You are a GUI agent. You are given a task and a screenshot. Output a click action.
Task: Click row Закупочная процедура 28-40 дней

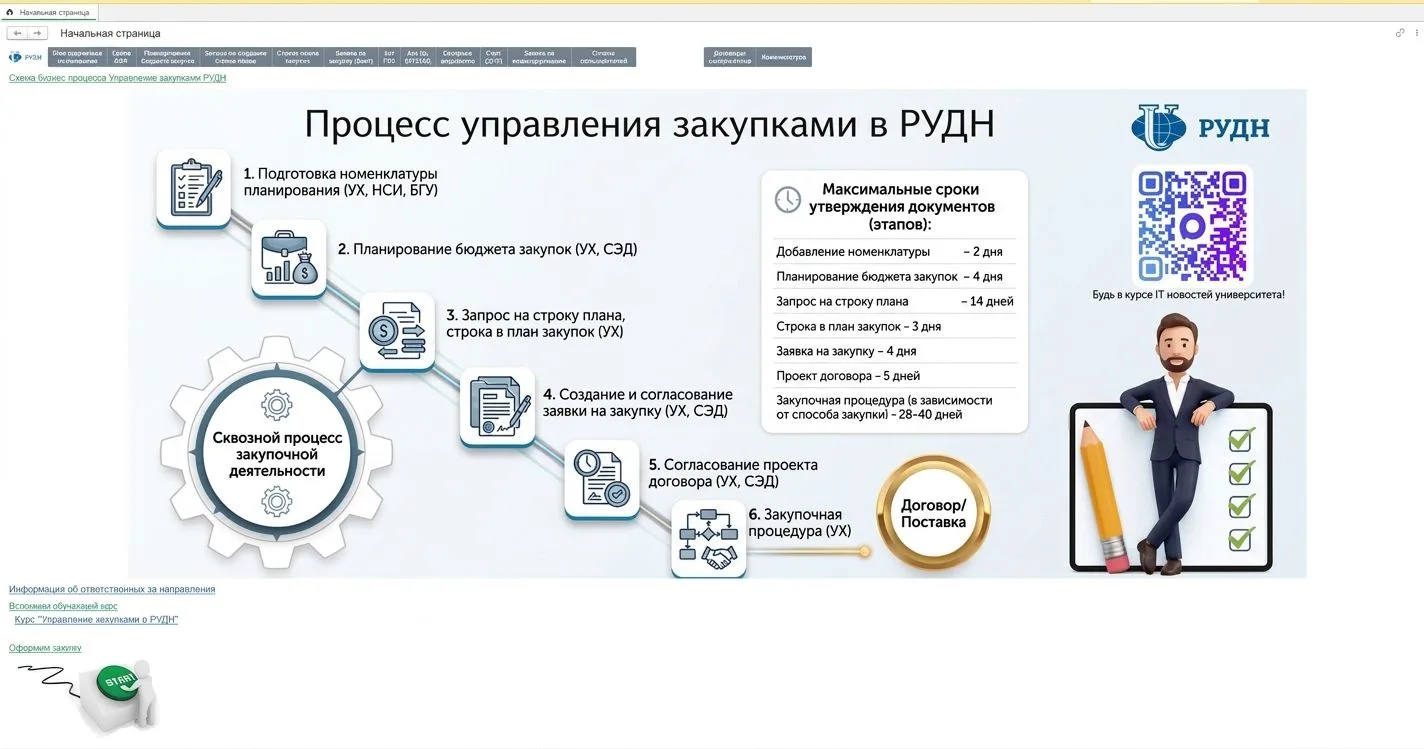(x=895, y=407)
